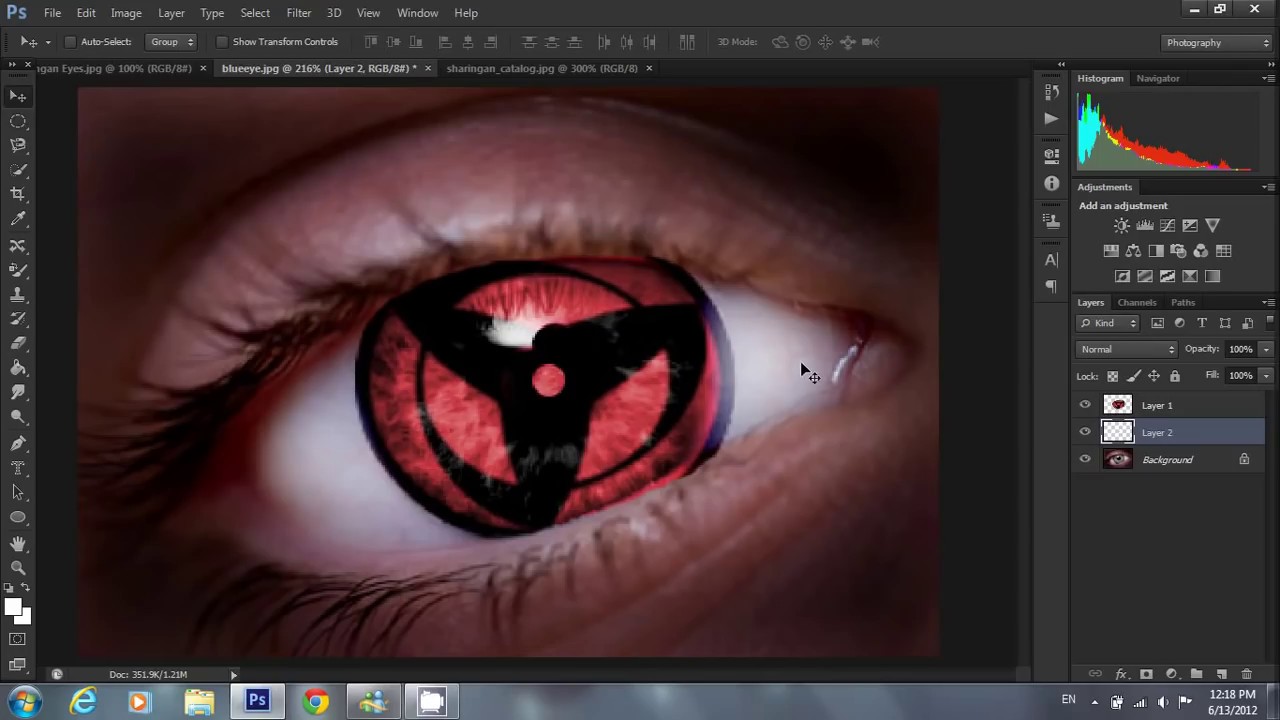Viewport: 1280px width, 720px height.
Task: Select the Pen tool
Action: coord(18,443)
